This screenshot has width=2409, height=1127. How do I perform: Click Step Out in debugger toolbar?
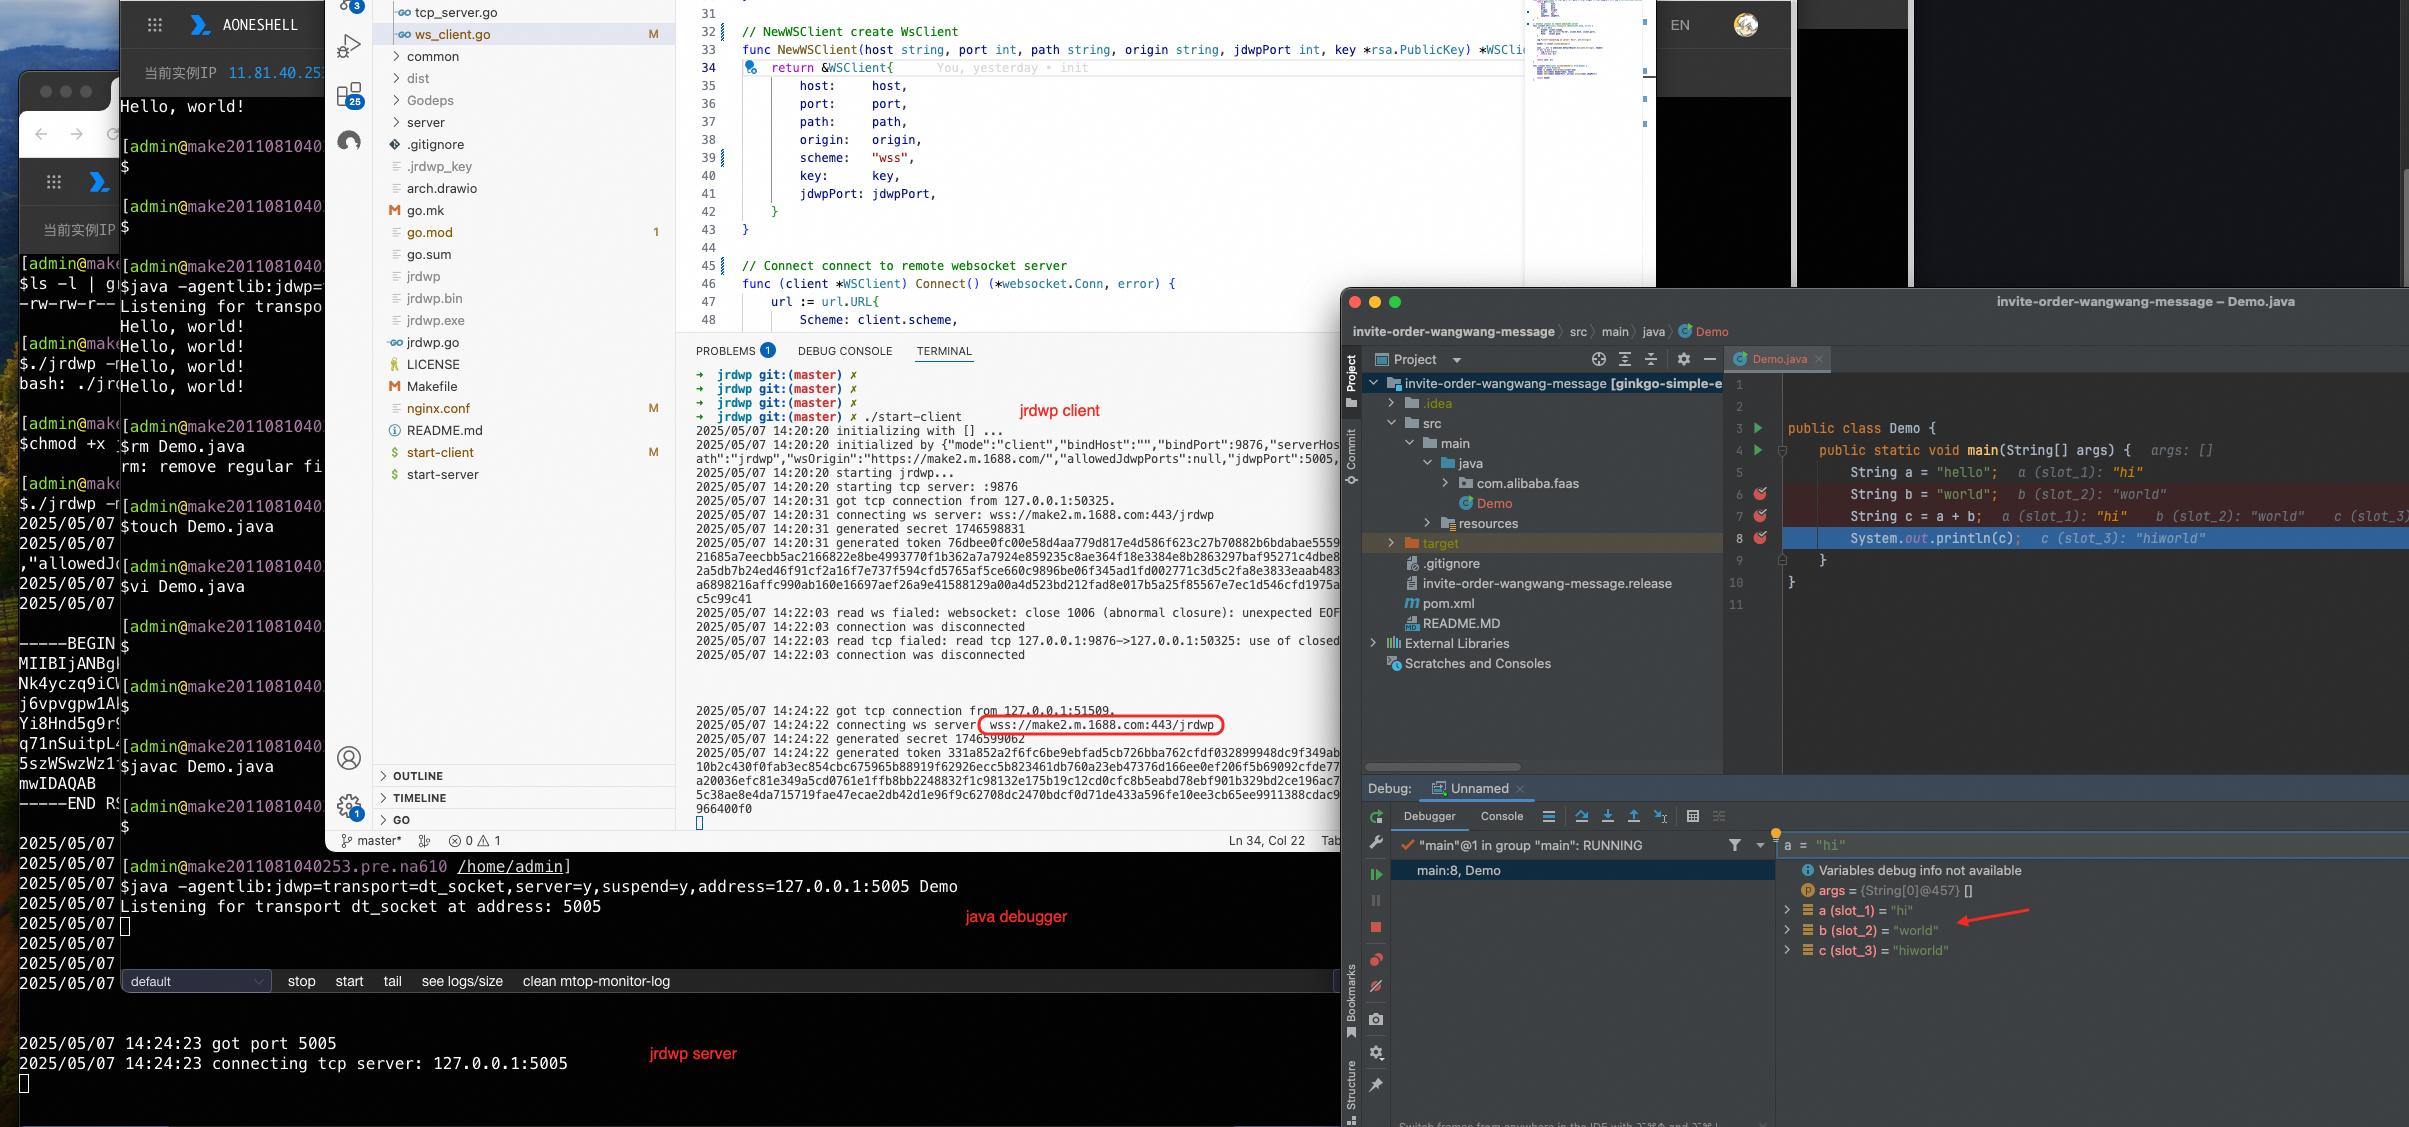point(1633,816)
